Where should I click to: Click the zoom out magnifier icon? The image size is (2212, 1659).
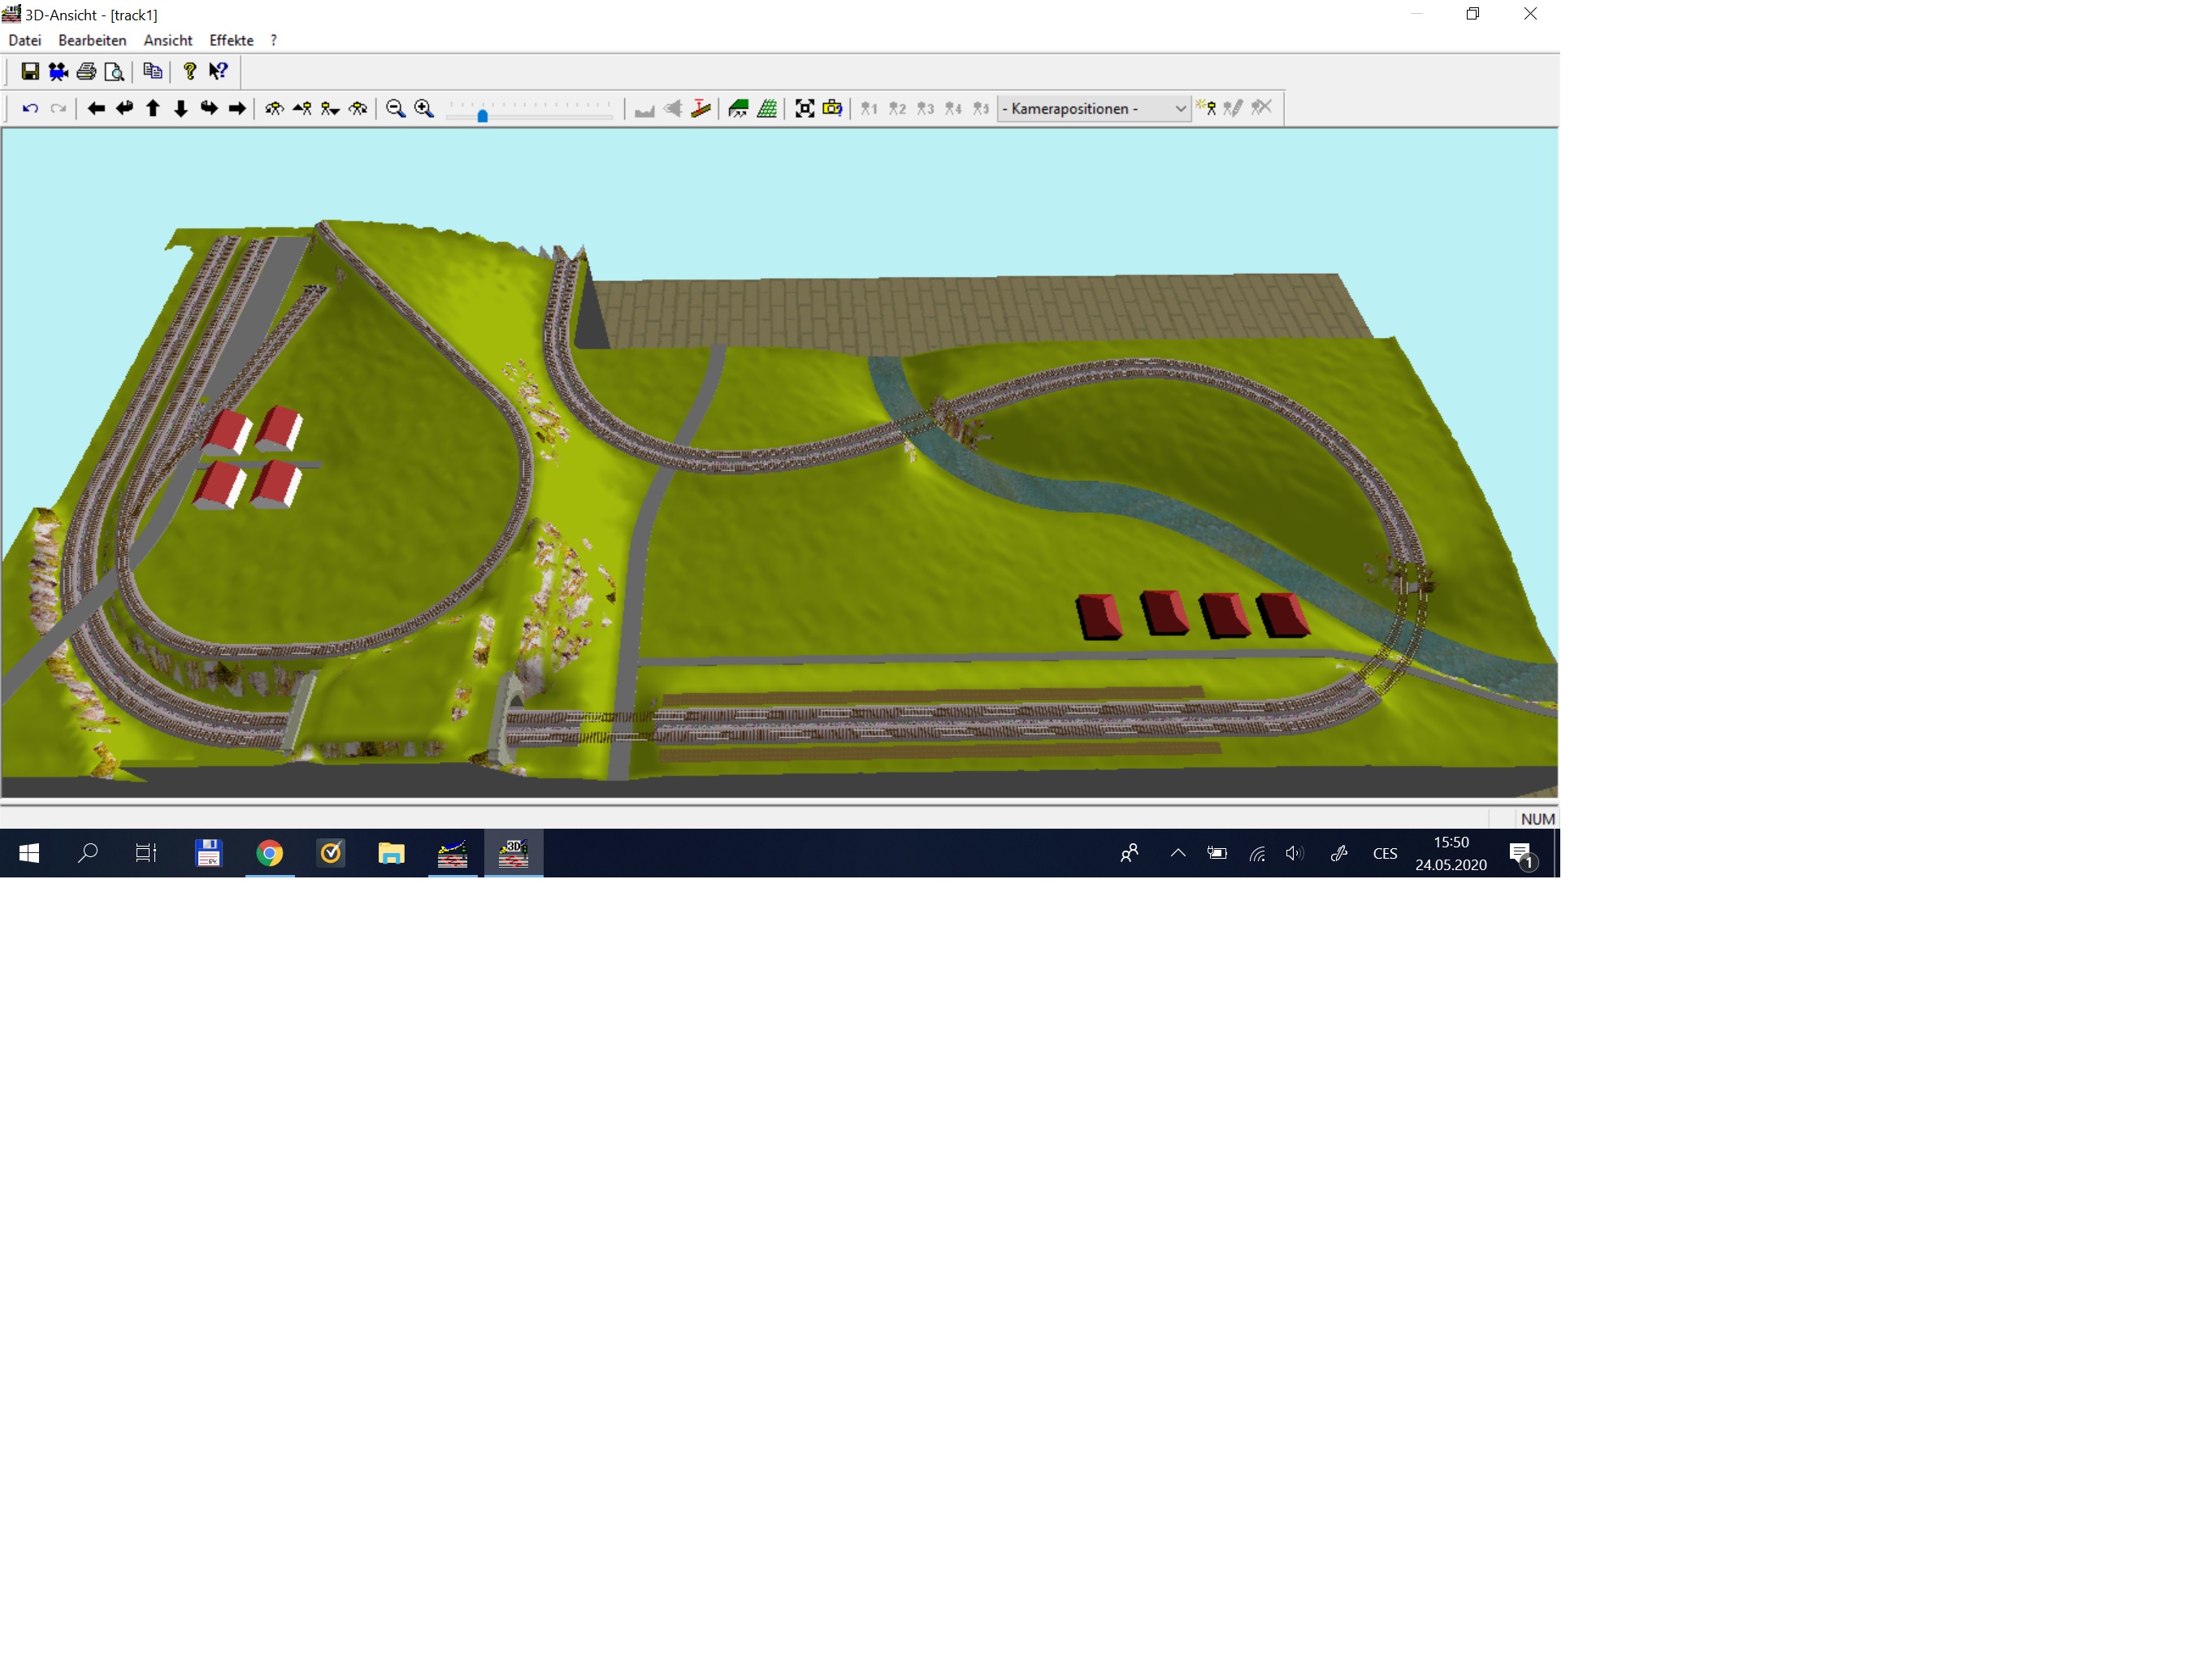click(396, 108)
